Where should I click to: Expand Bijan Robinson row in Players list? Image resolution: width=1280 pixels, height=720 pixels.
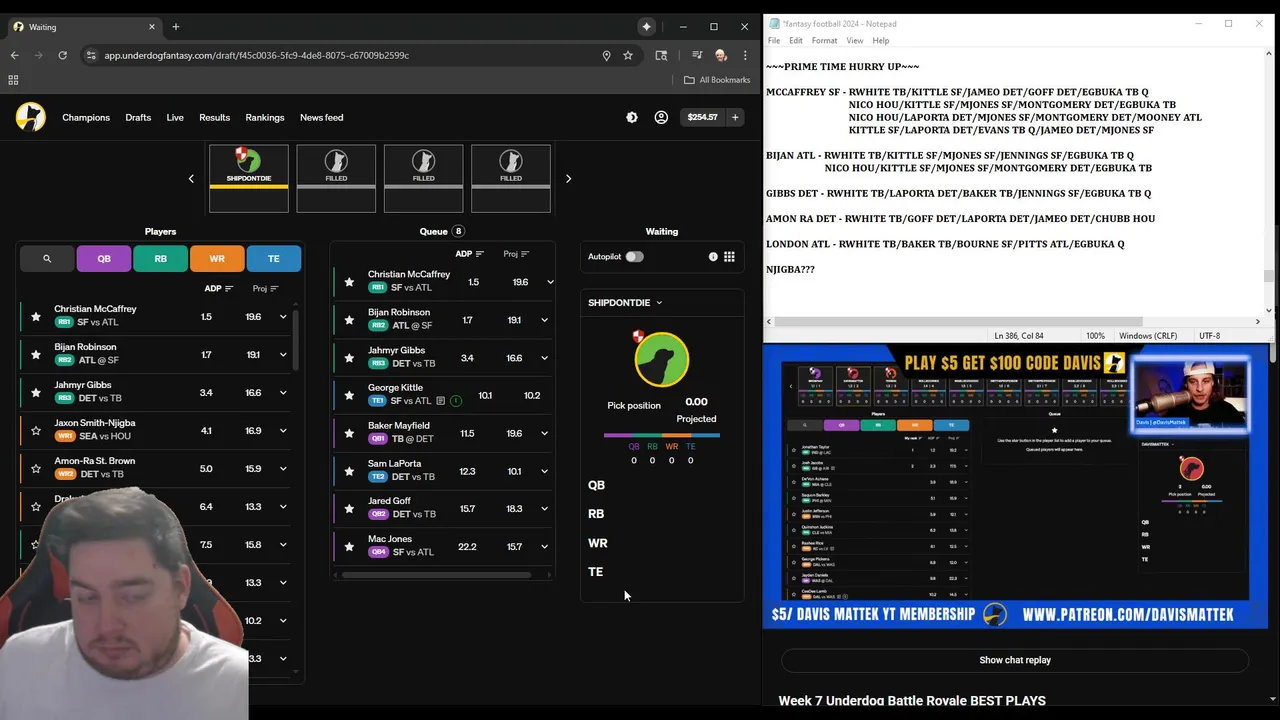point(283,355)
